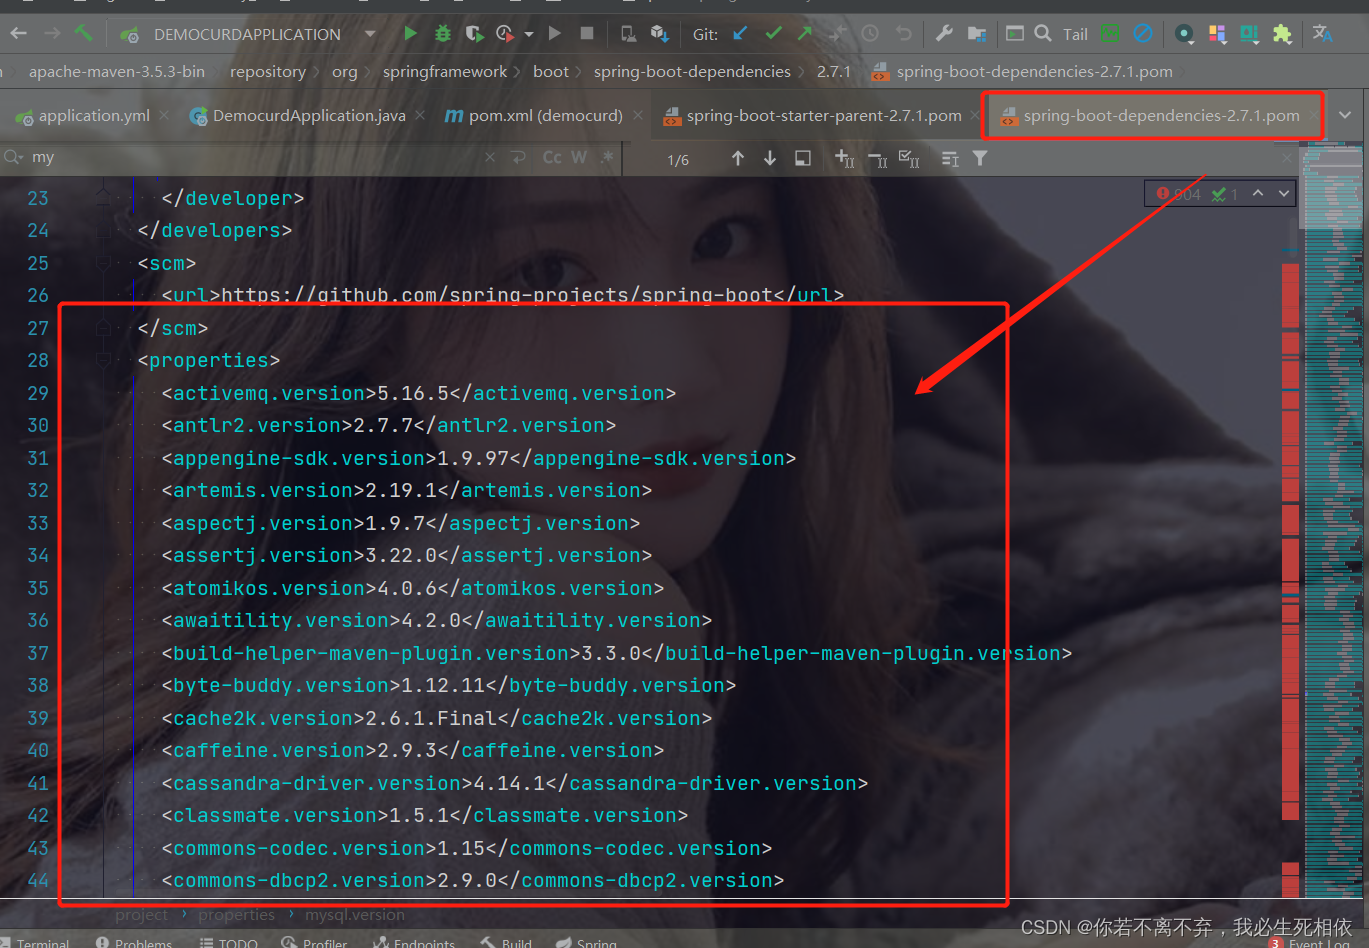
Task: Stop the running application
Action: coord(587,34)
